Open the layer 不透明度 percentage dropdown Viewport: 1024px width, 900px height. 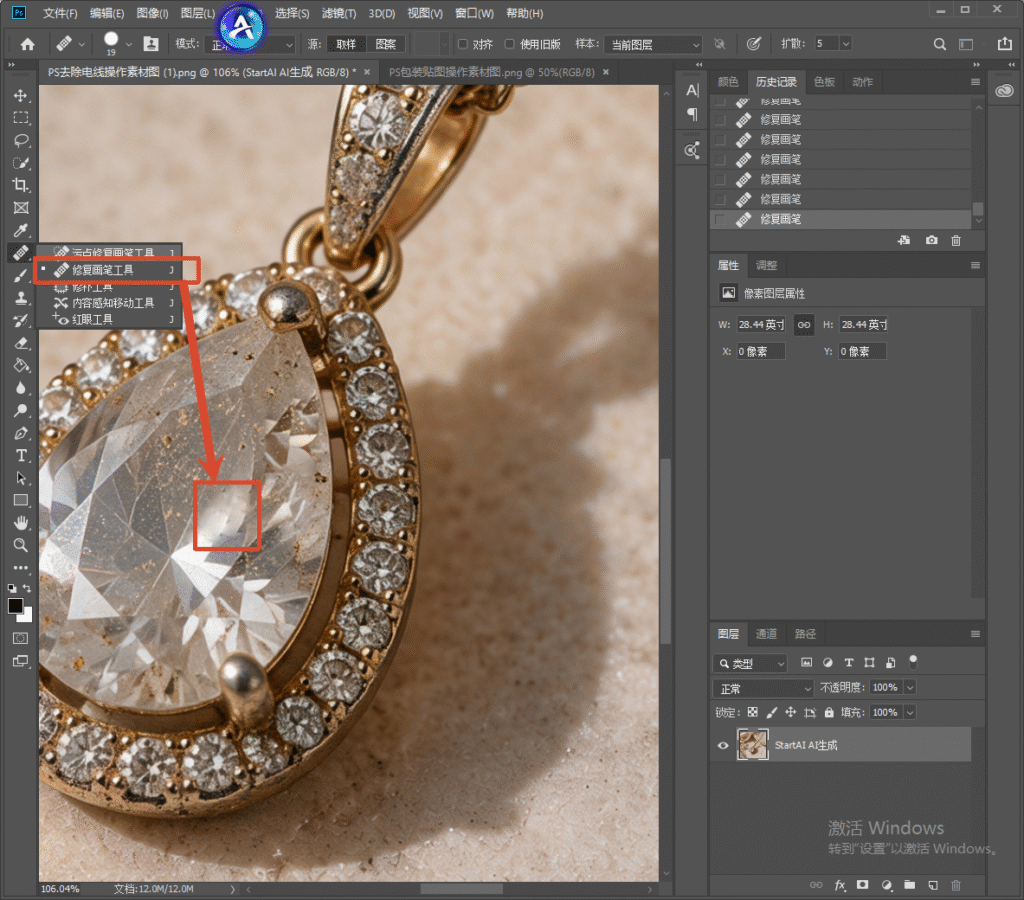click(910, 687)
